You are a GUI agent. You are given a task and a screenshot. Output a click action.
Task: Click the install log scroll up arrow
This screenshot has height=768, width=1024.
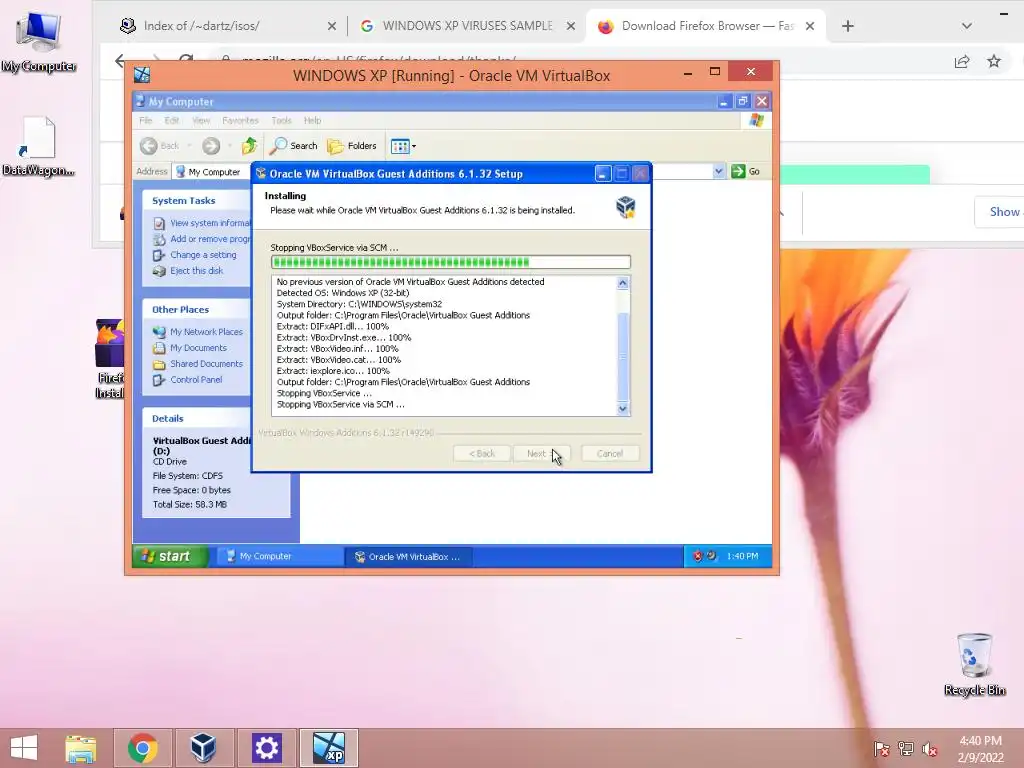pos(622,283)
